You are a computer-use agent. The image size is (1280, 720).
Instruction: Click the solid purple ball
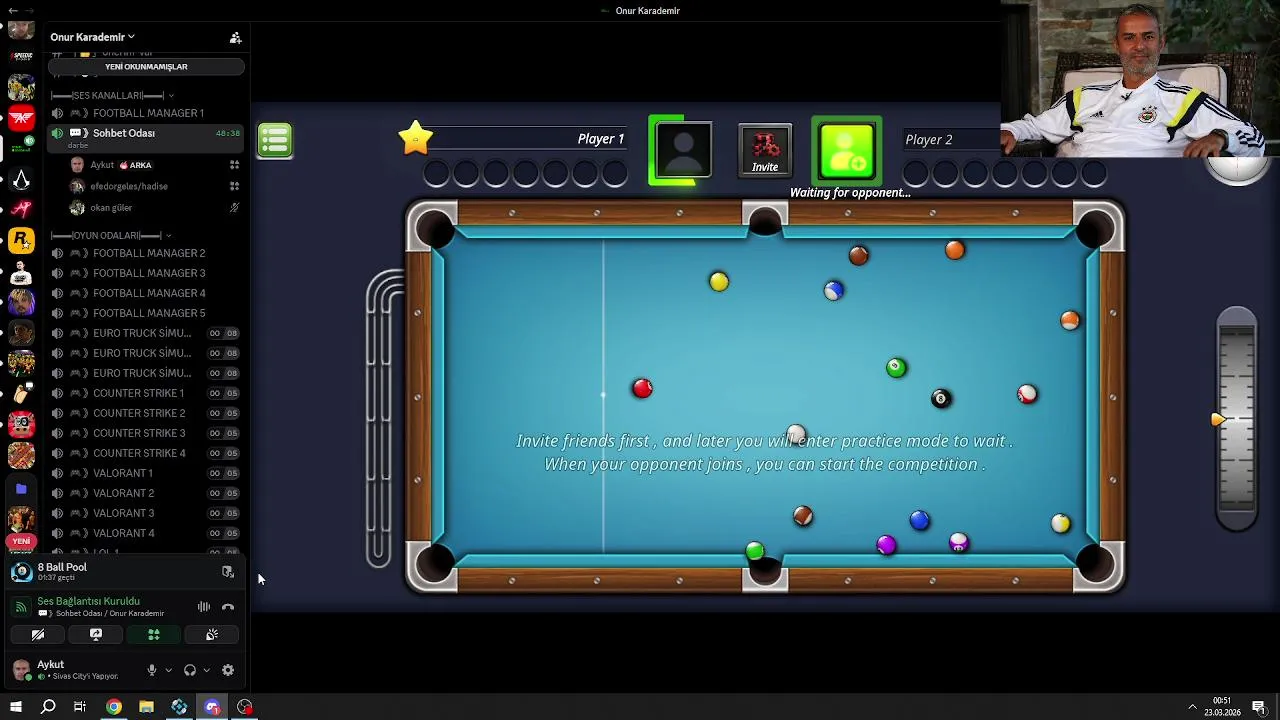coord(886,545)
